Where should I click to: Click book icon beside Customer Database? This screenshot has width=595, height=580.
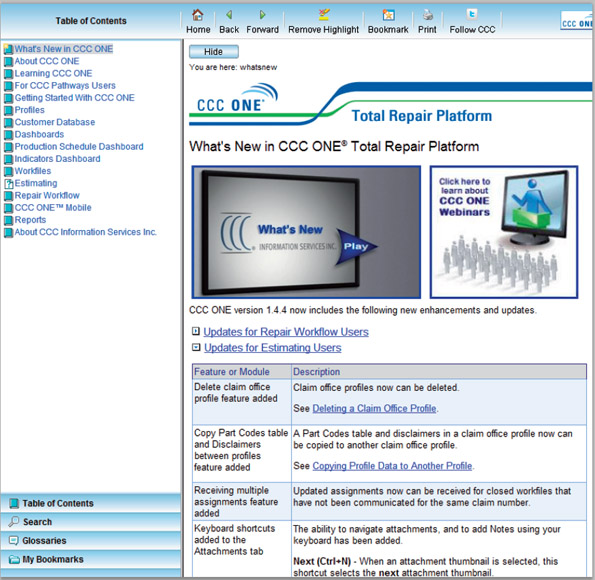(8, 123)
